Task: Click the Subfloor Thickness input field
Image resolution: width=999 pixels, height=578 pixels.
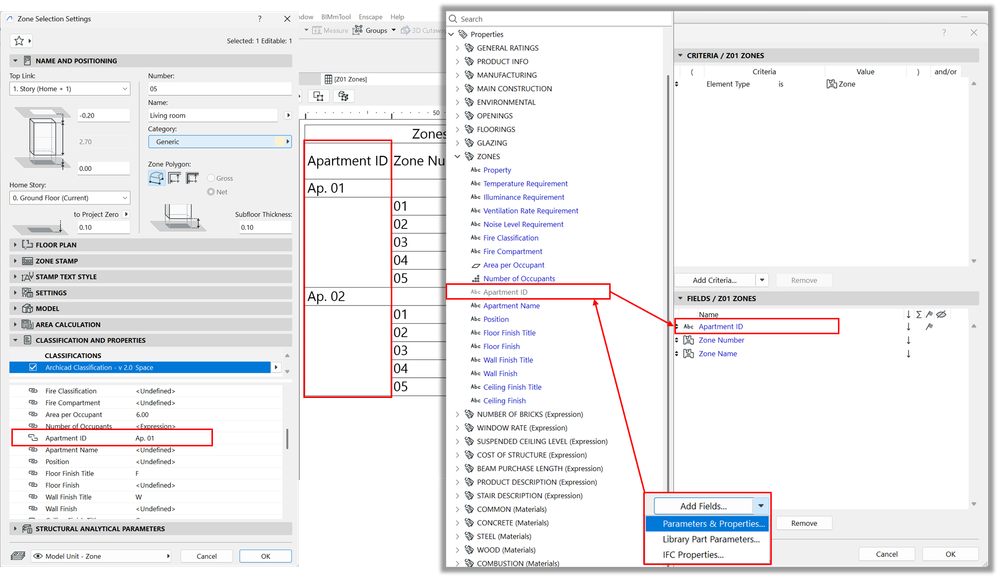Action: (264, 228)
